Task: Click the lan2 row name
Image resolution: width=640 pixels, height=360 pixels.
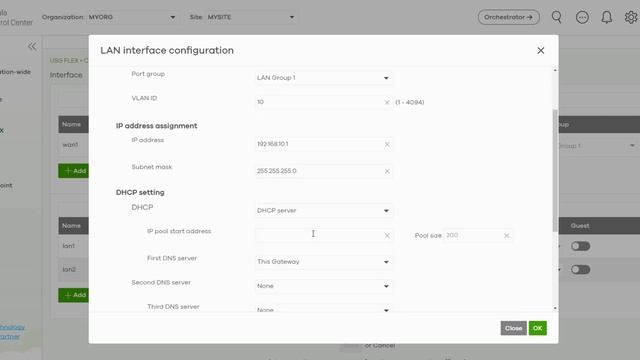Action: click(69, 269)
